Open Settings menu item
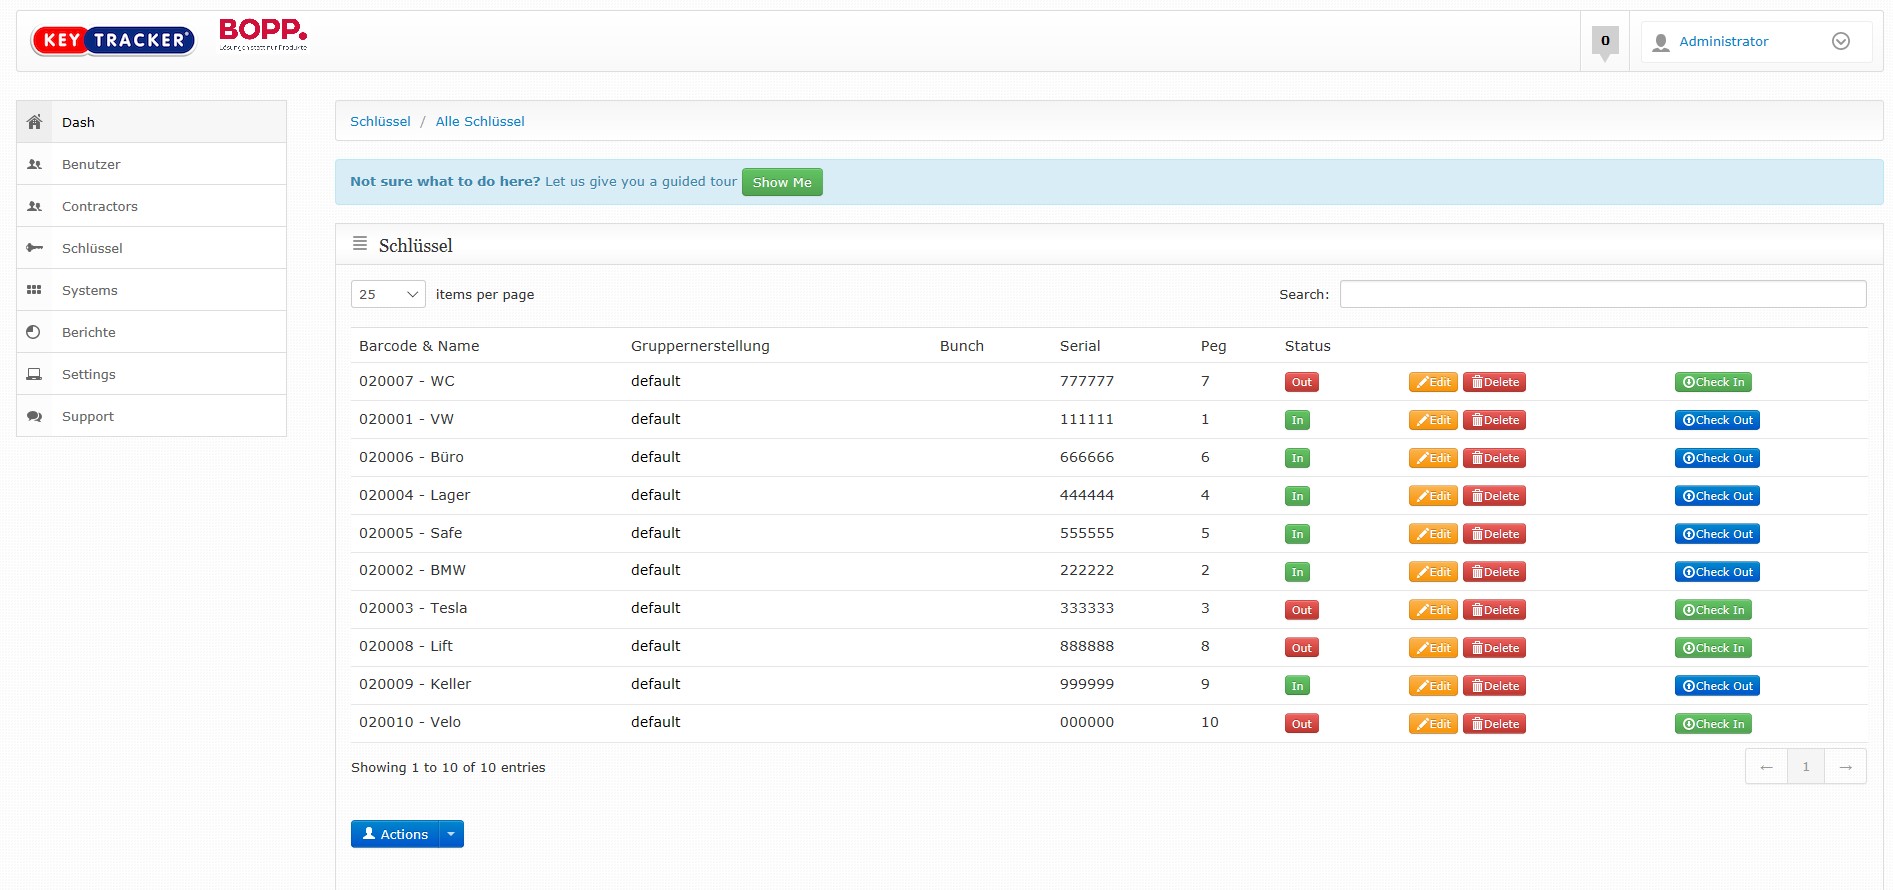 tap(152, 374)
